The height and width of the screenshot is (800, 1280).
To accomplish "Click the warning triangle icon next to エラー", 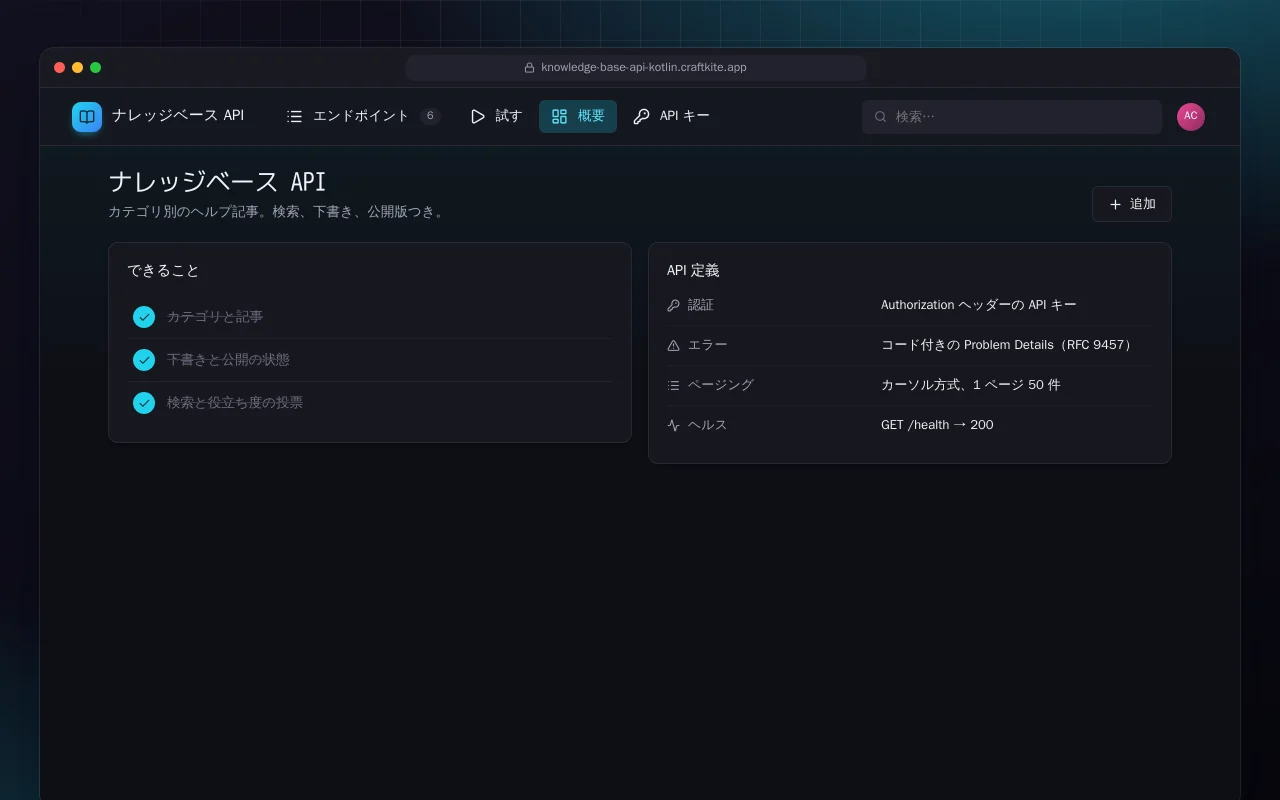I will [x=673, y=345].
